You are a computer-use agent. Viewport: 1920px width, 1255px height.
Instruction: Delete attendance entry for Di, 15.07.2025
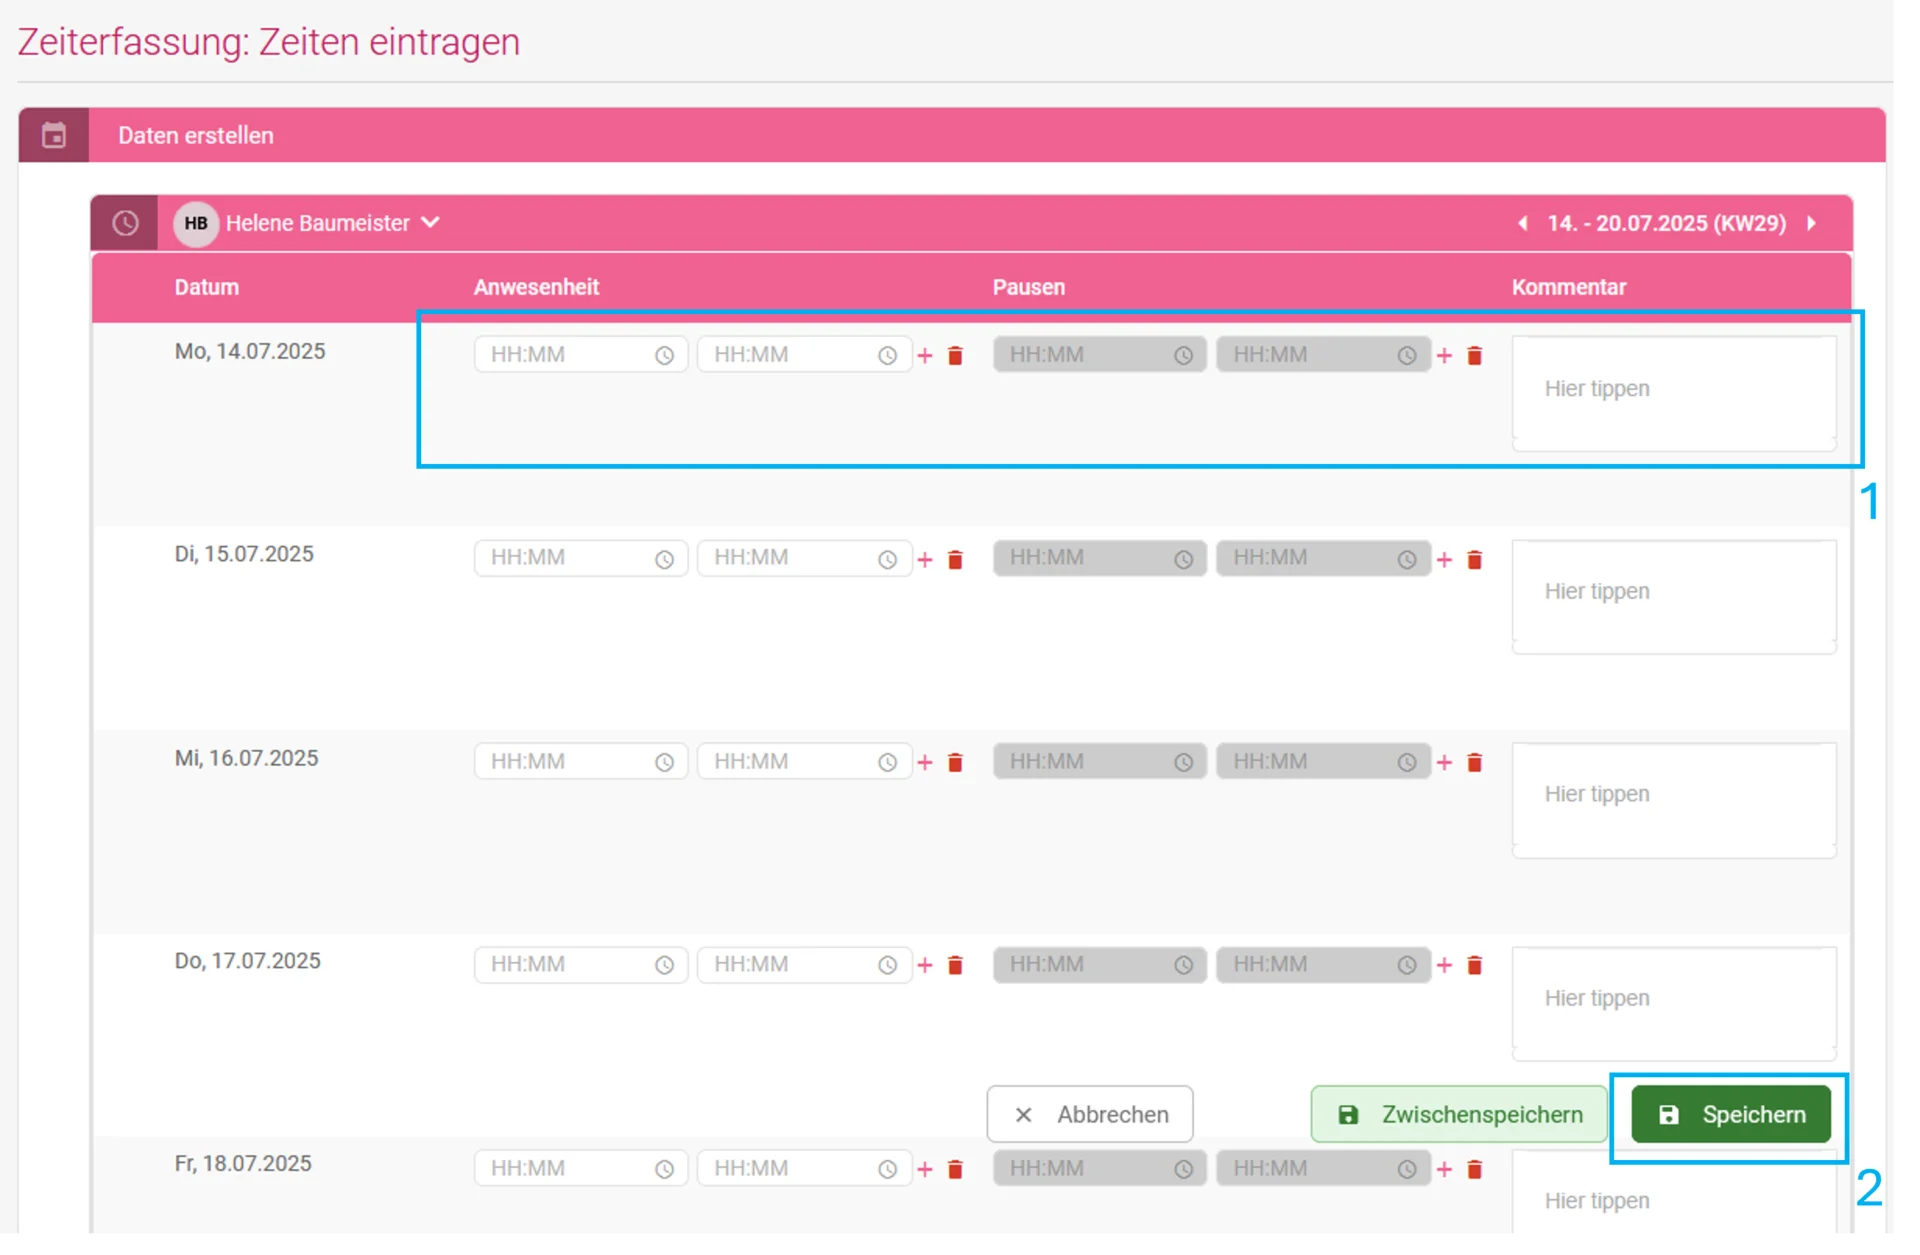[955, 559]
